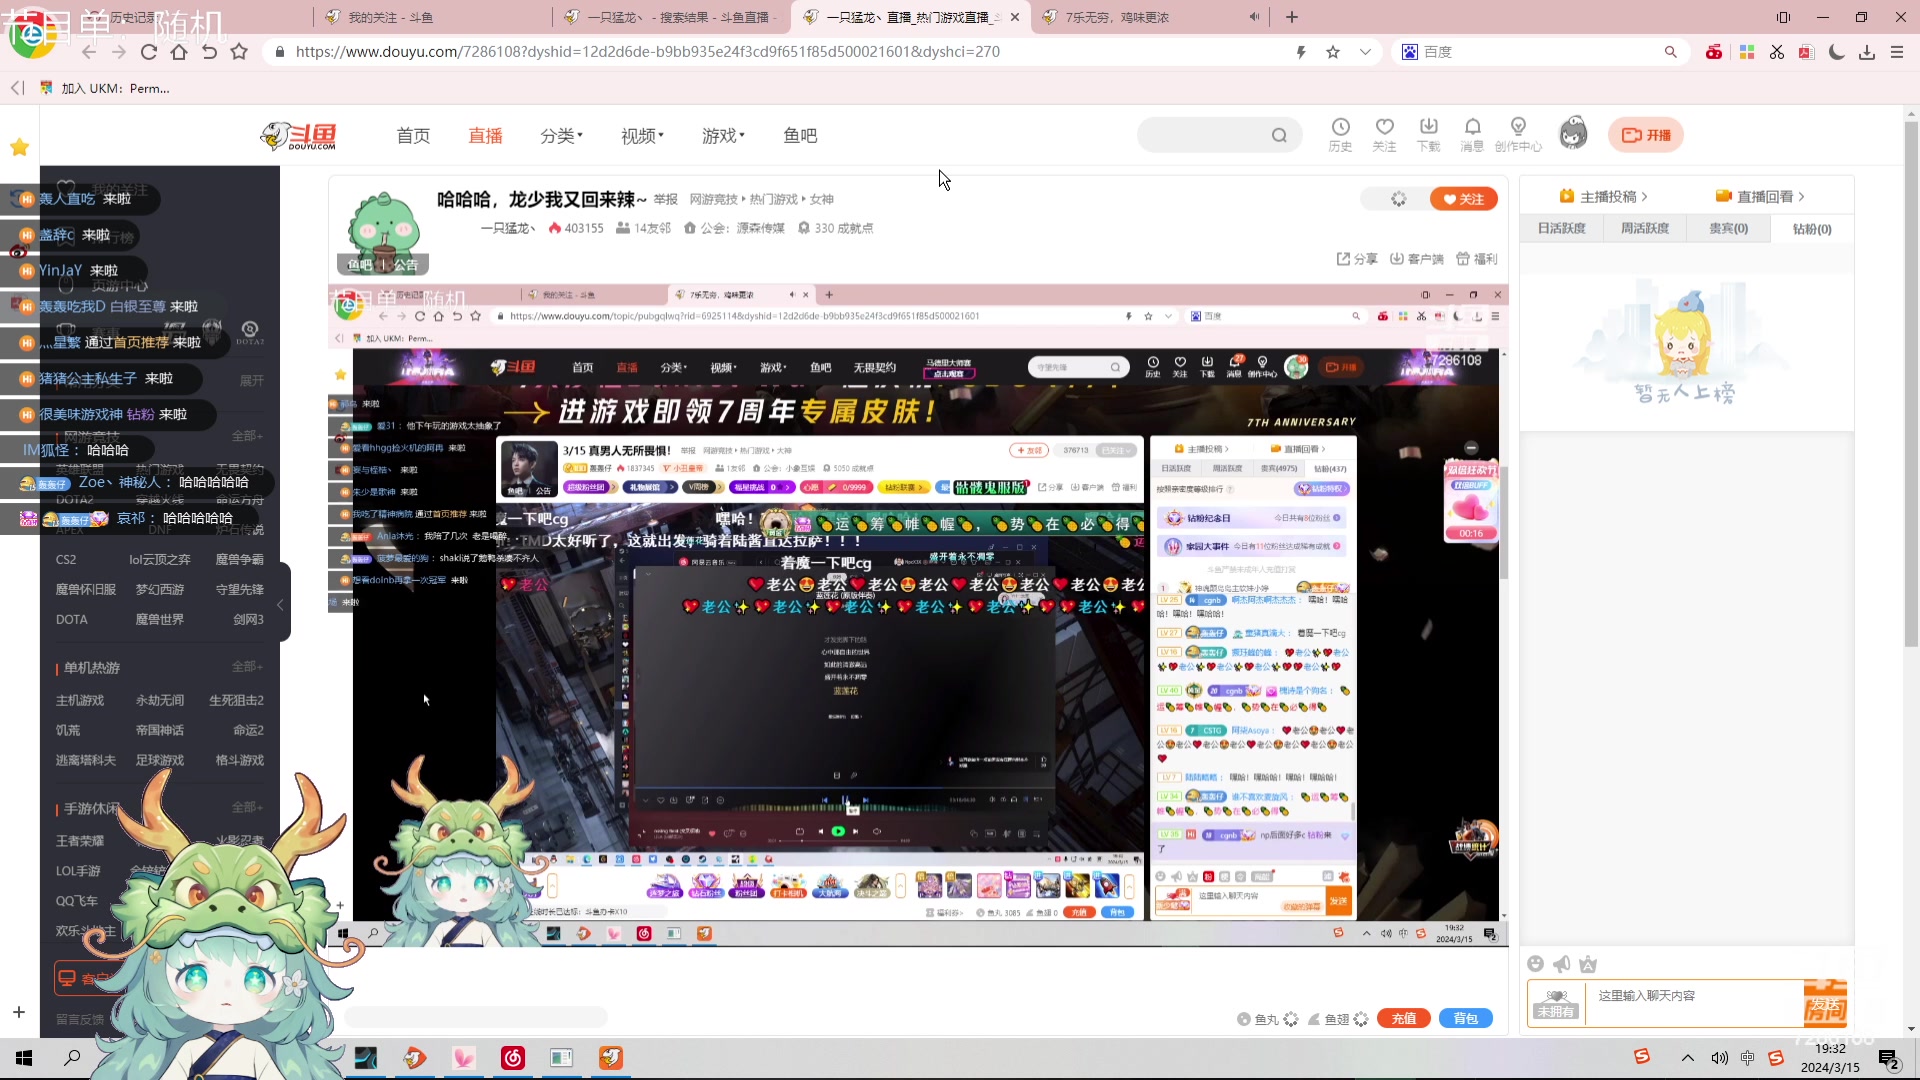Open the emoji picker in the chat box

(x=1536, y=963)
